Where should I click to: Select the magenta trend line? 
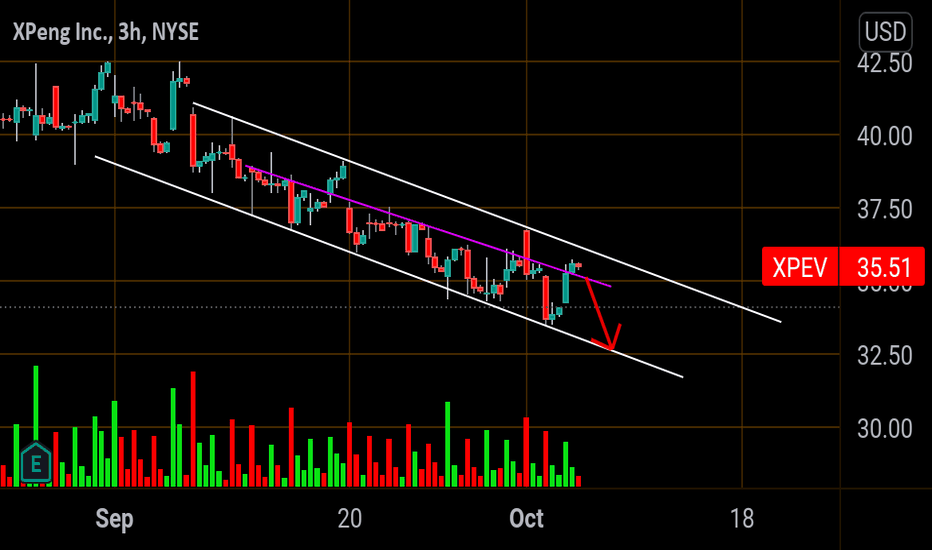tap(428, 227)
